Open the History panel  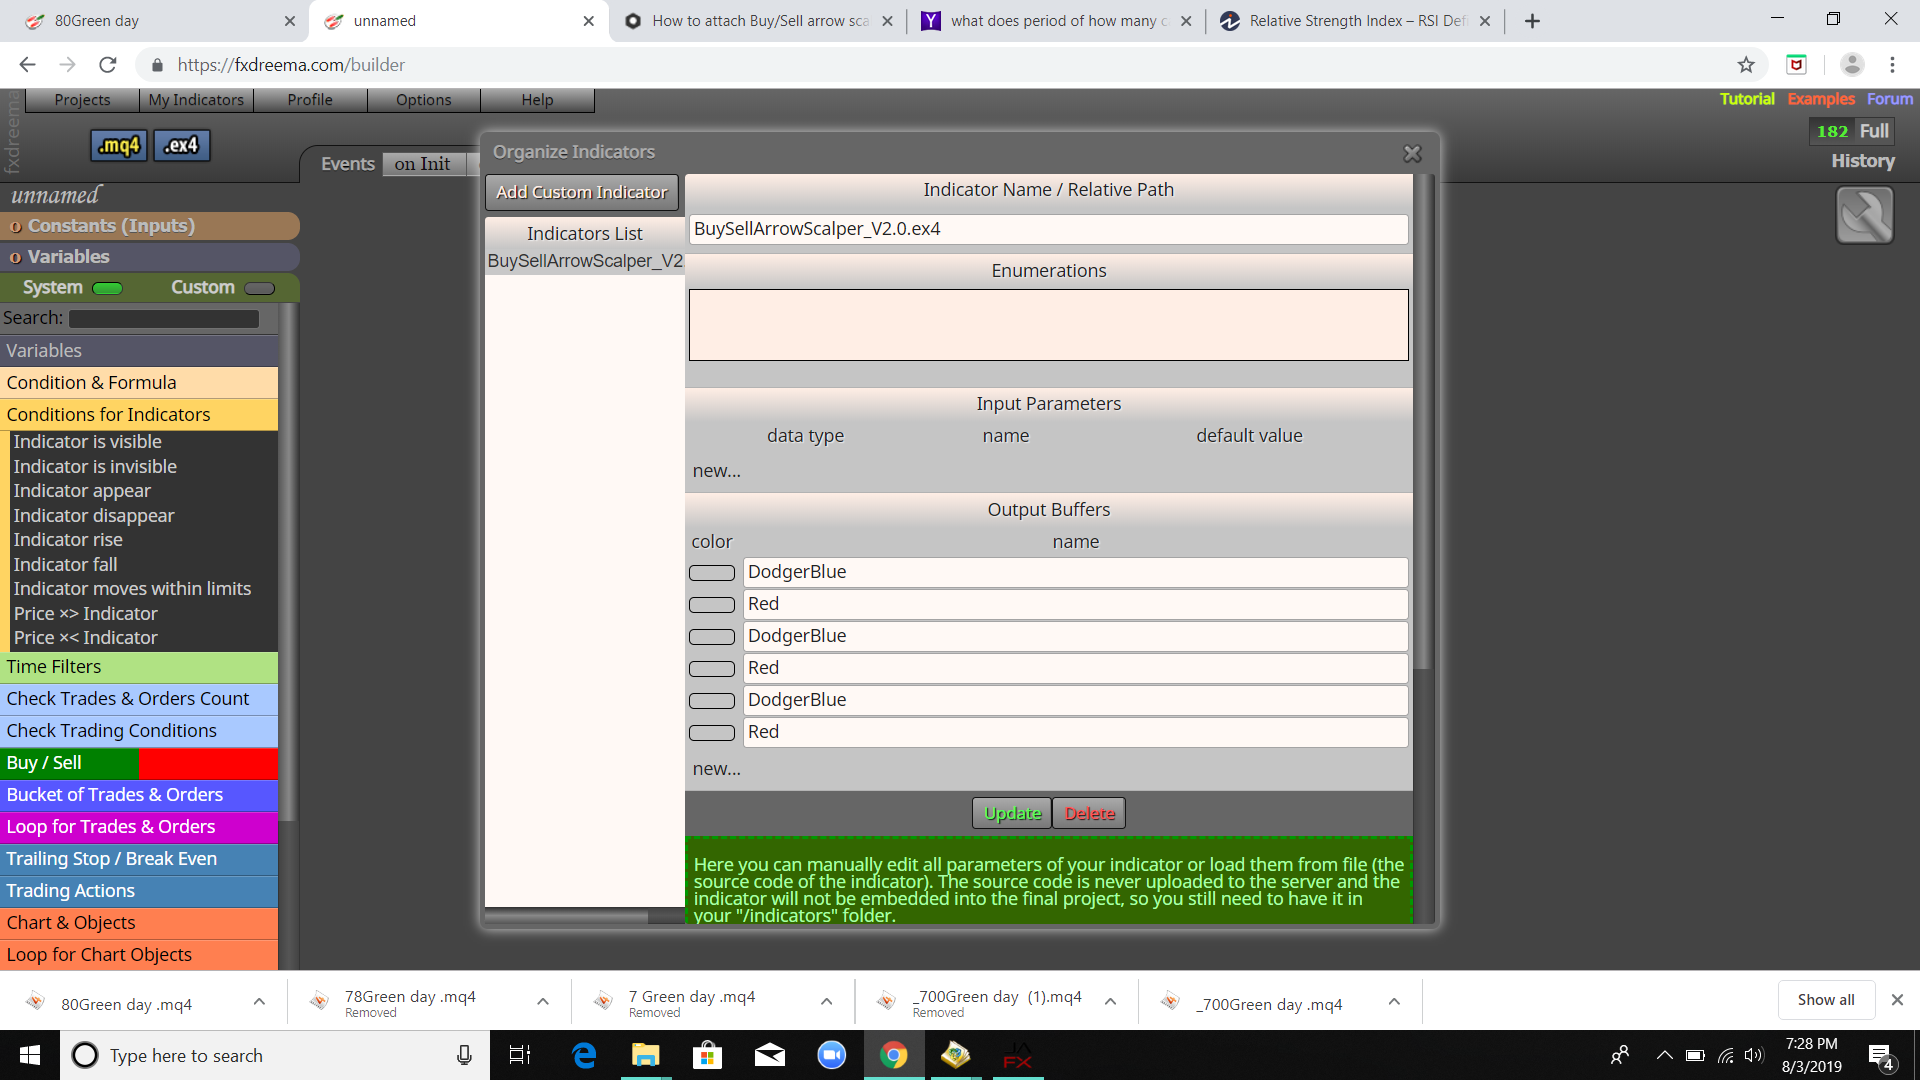(x=1862, y=161)
